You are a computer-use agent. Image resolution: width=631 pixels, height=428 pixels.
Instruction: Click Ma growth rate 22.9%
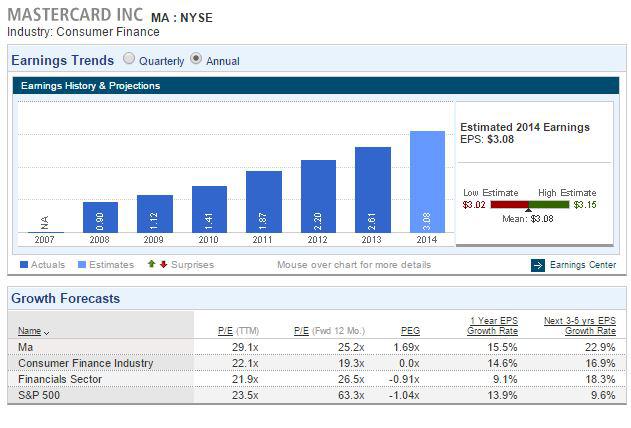pyautogui.click(x=600, y=347)
